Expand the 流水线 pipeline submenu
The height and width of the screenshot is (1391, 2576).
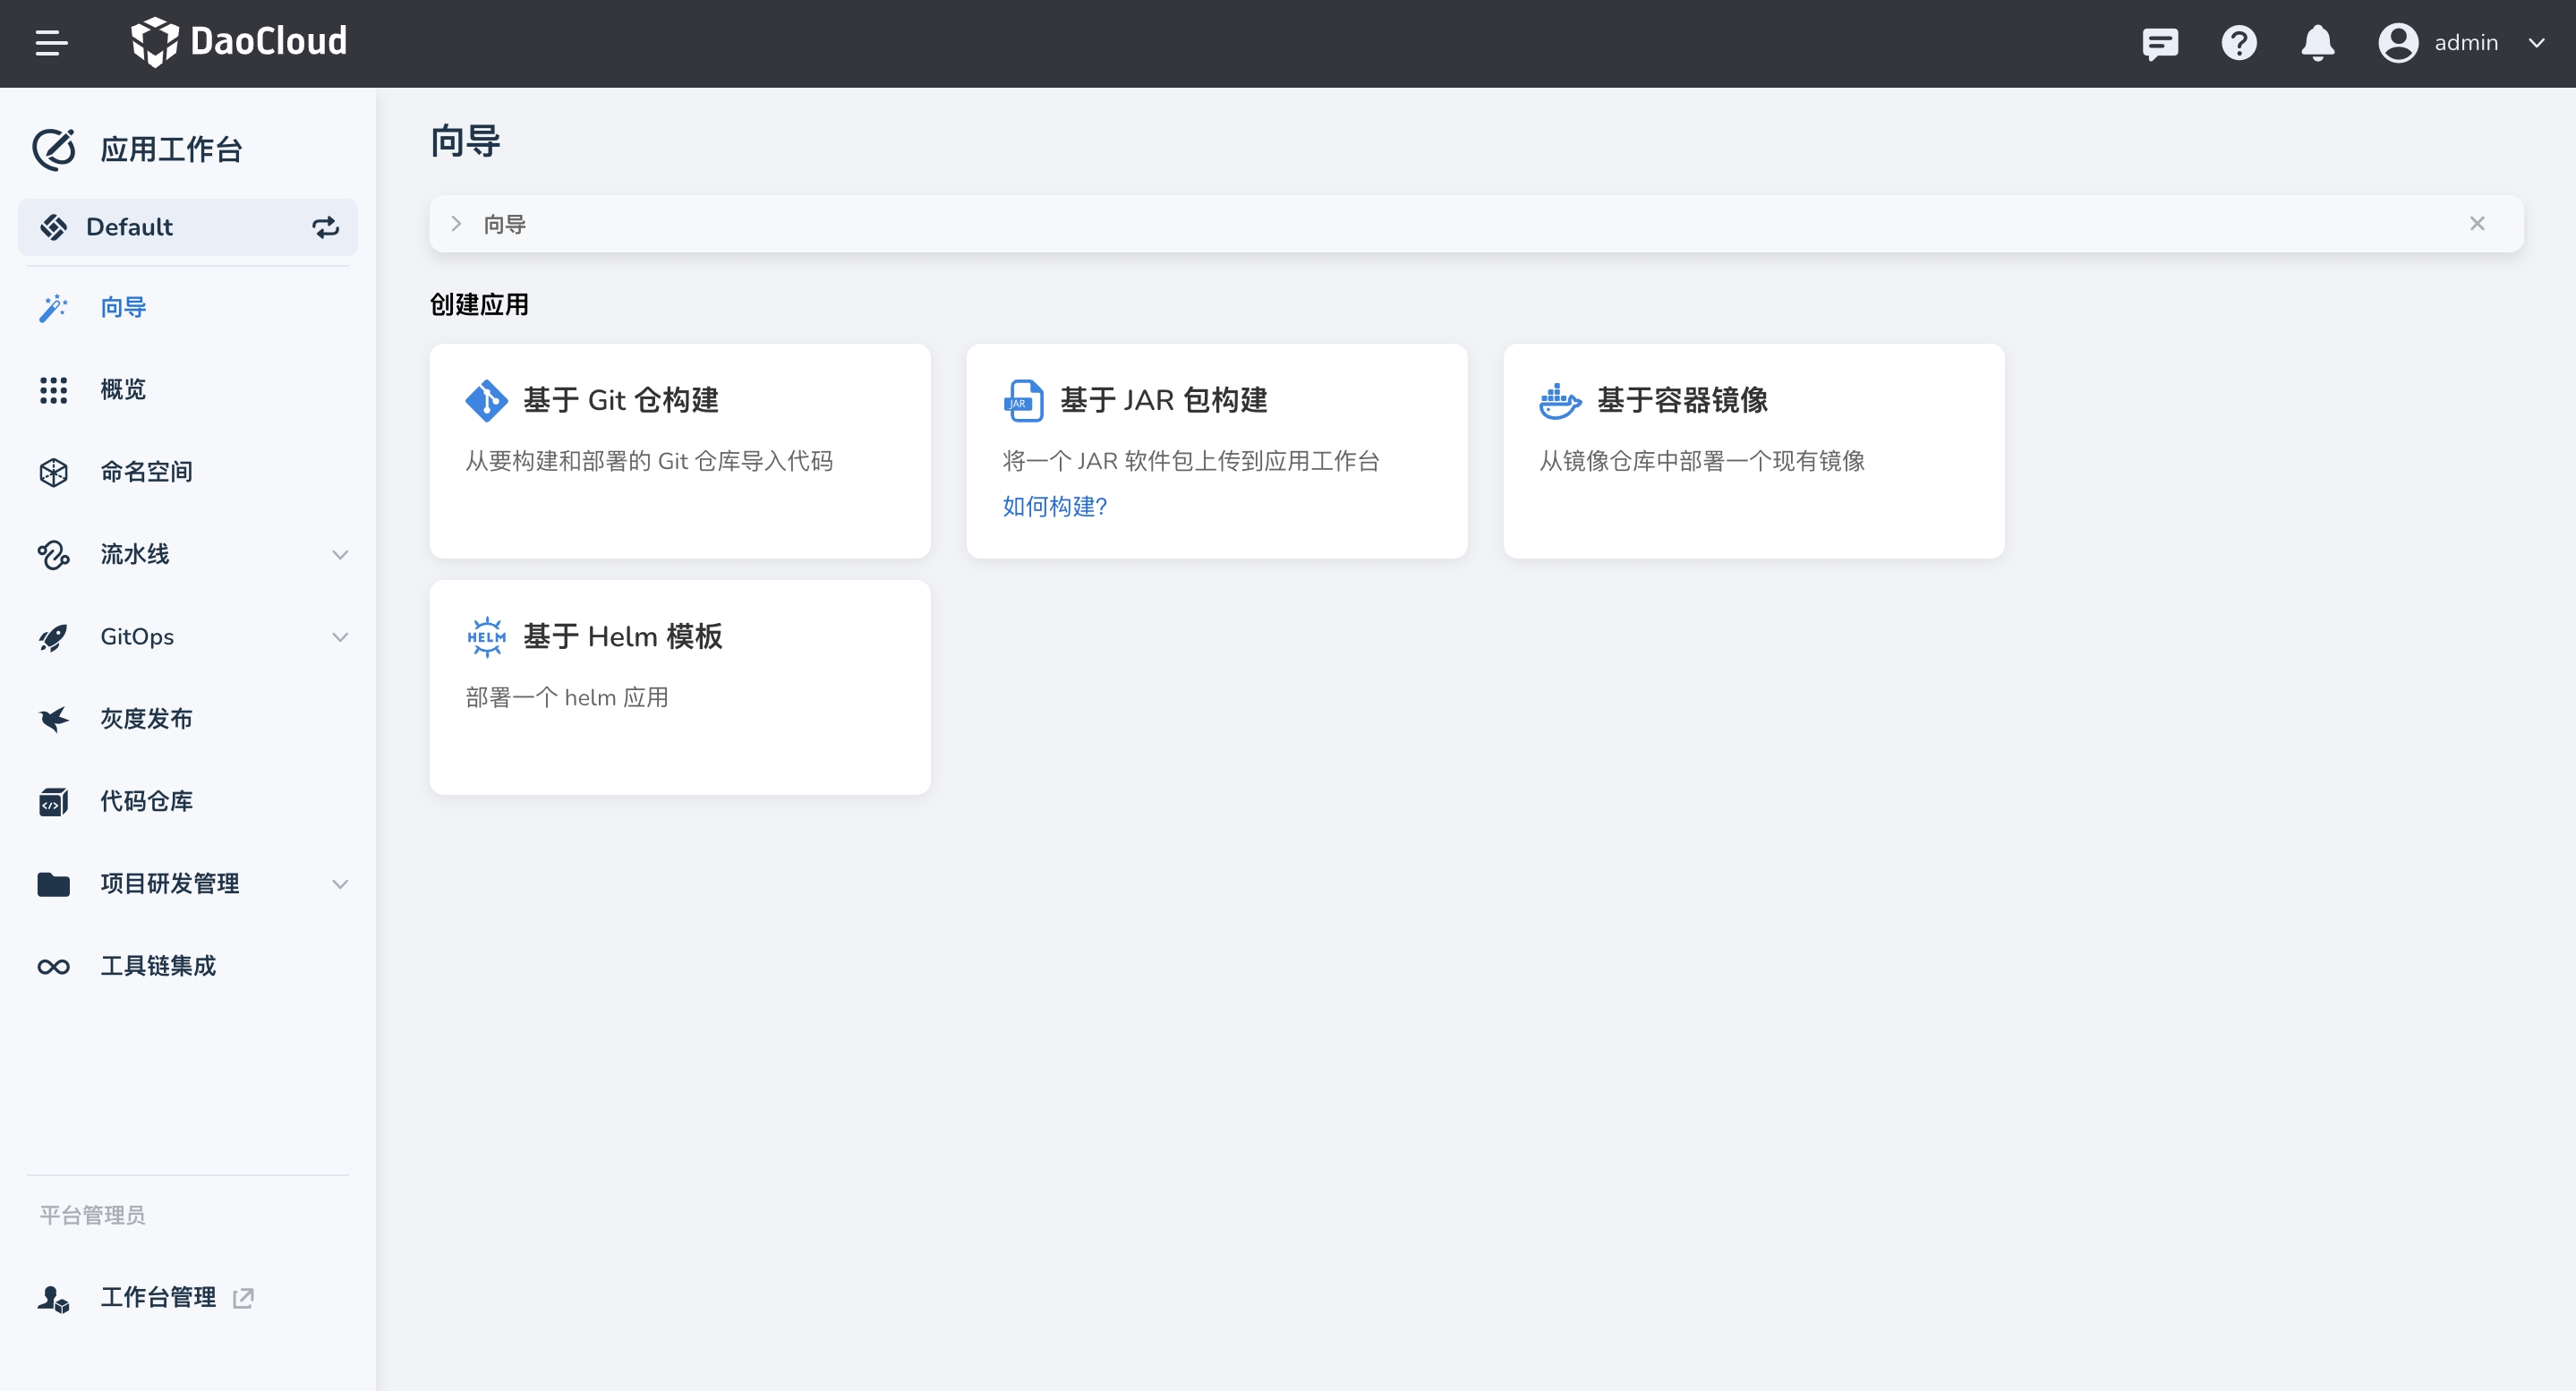[340, 555]
